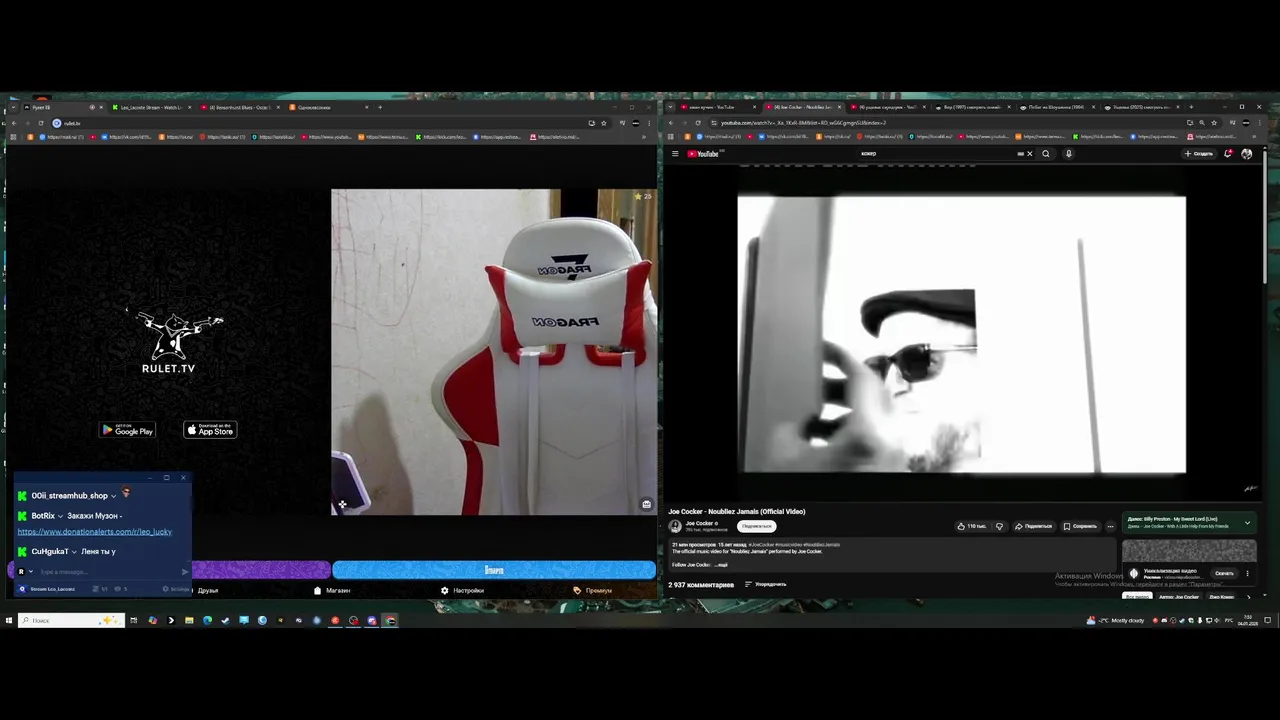Switch to the Leo_Lacoste Stream tab
Screen dimensions: 1280x720
tap(149, 107)
